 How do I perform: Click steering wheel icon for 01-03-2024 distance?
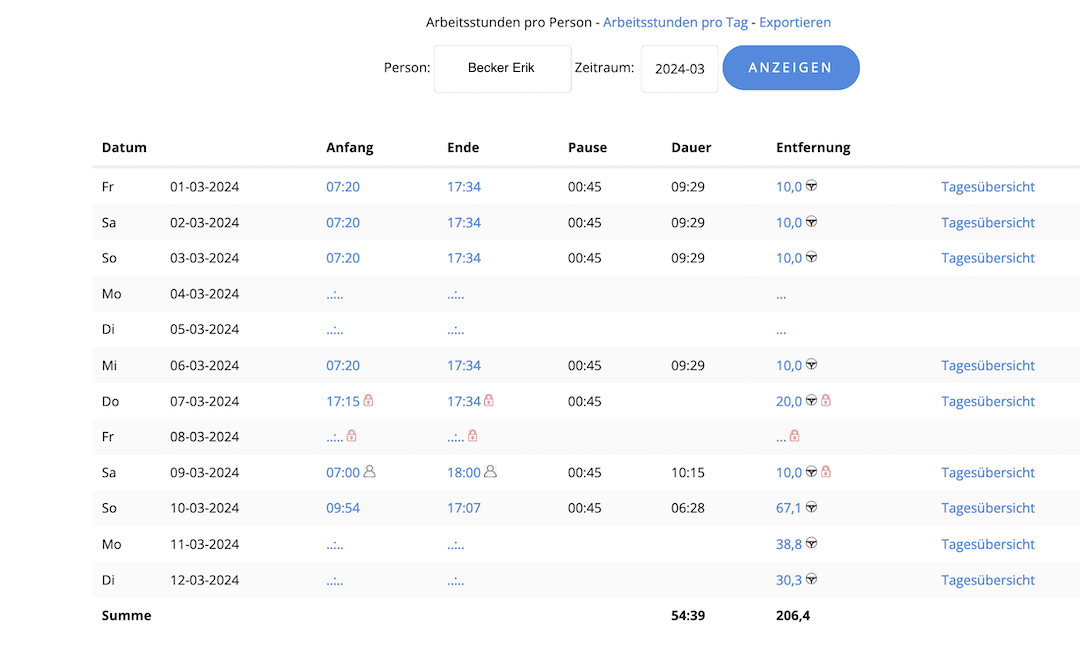coord(812,186)
